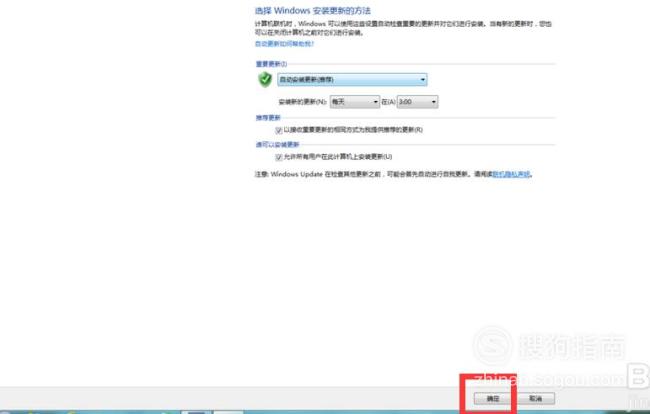Click the 重要更新 section label
Viewport: 650px width, 414px height.
271,64
